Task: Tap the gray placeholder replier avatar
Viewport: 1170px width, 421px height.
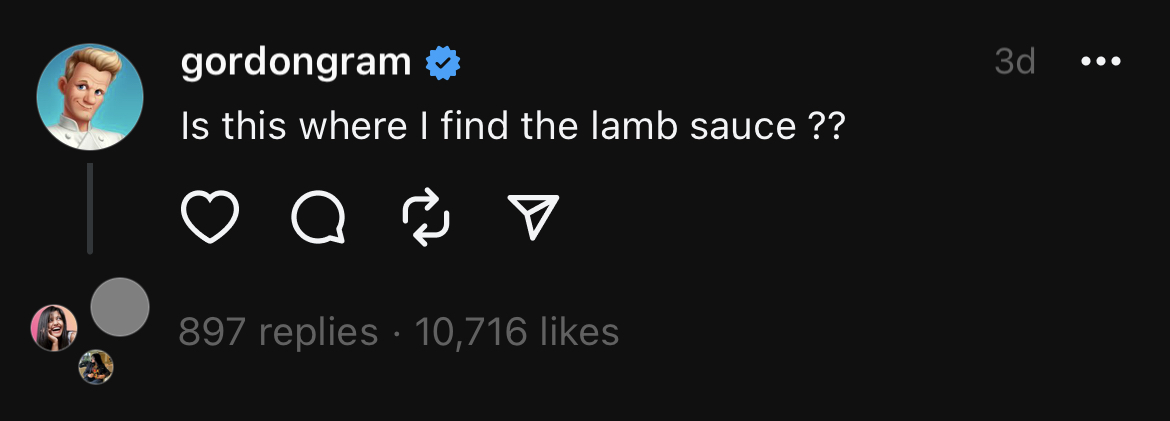Action: 120,308
